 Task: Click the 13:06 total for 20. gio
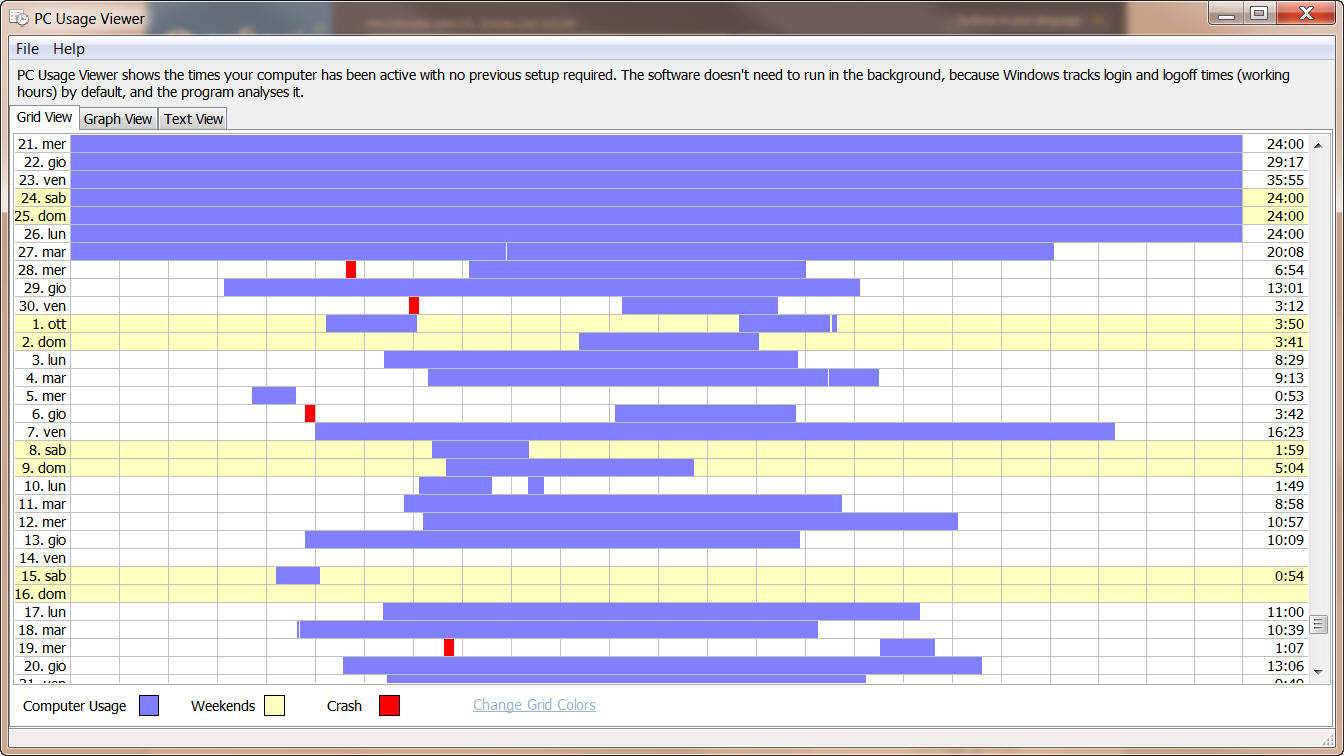pos(1285,666)
